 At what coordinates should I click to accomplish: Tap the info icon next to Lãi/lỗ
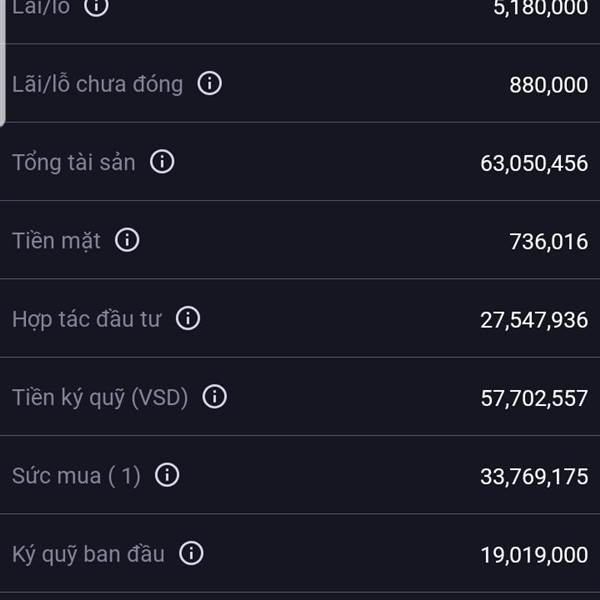[96, 6]
